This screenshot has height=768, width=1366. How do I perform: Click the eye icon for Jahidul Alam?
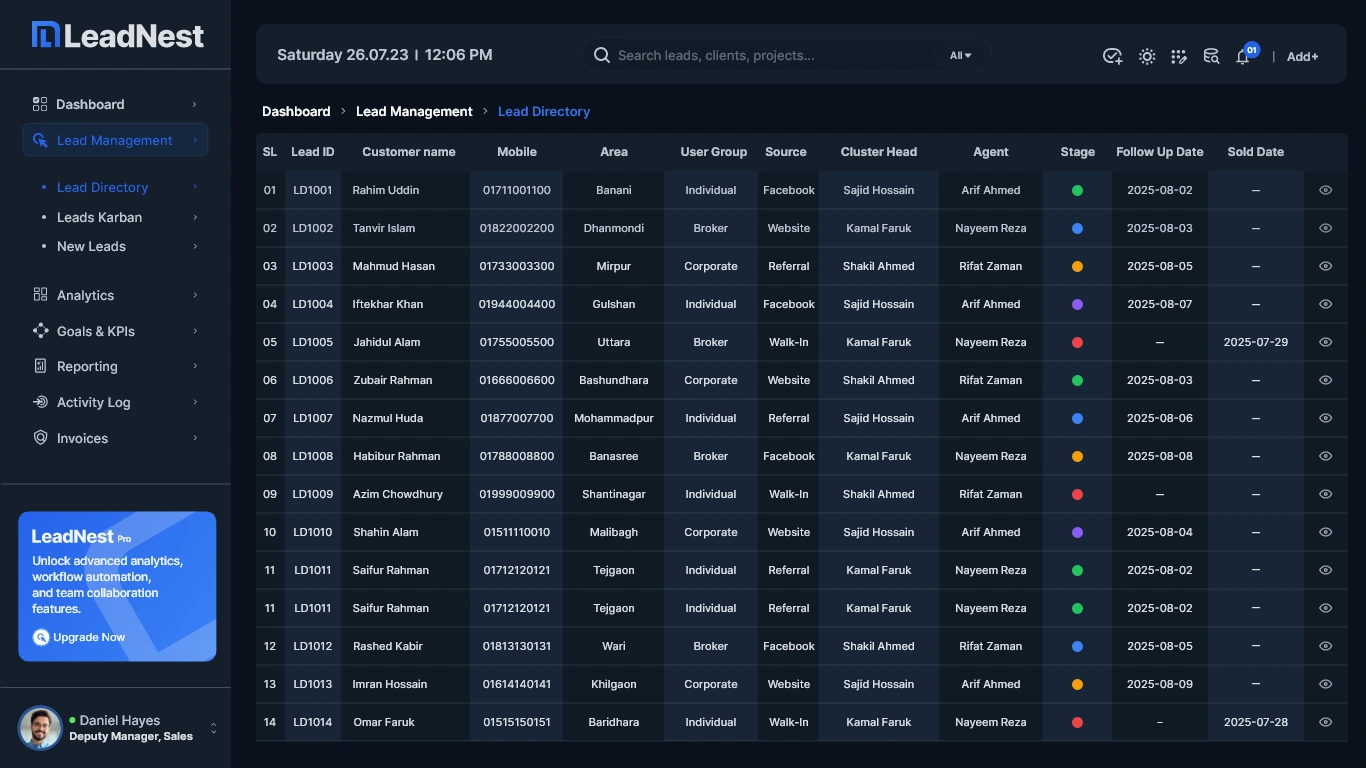pyautogui.click(x=1325, y=342)
